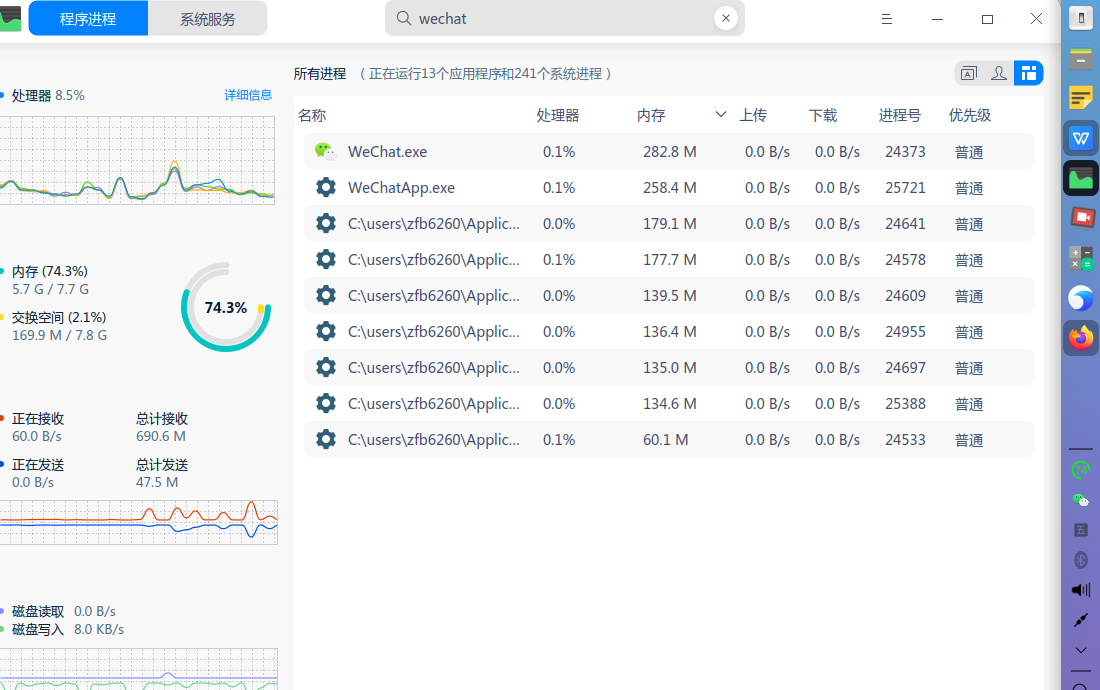
Task: Toggle memory column sort arrow
Action: pos(720,115)
